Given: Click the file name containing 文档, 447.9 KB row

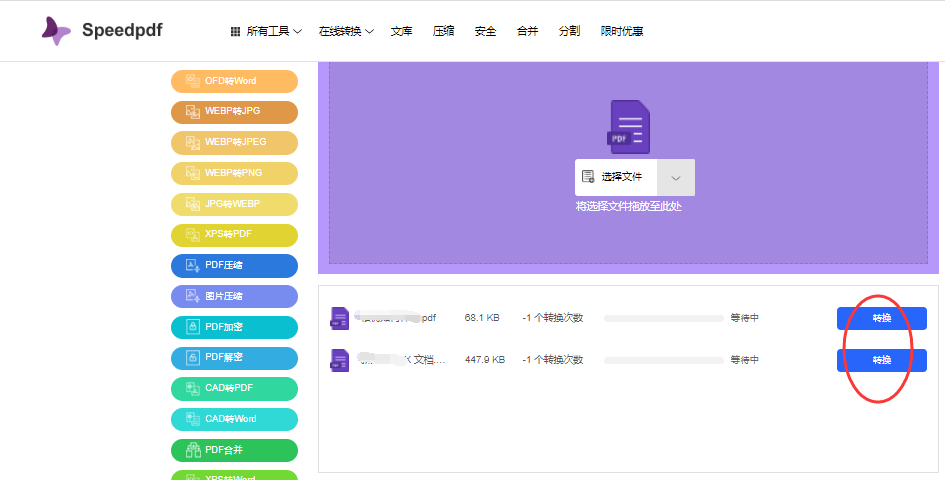Looking at the screenshot, I should (400, 360).
